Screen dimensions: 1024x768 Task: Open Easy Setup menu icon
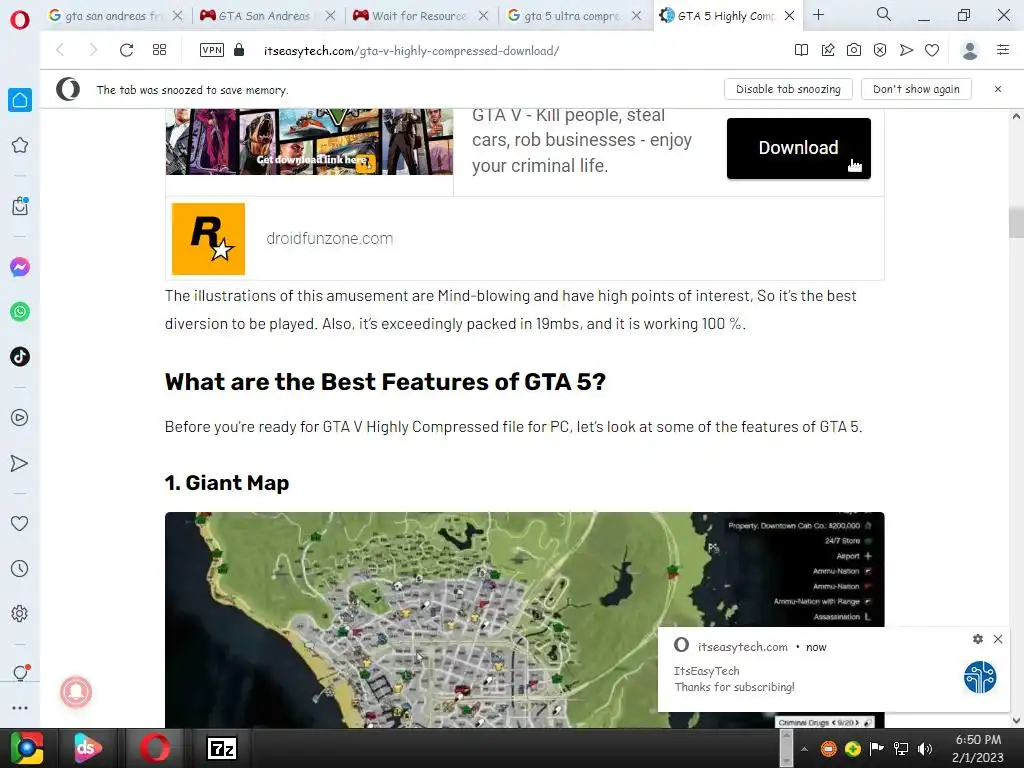coord(1003,50)
